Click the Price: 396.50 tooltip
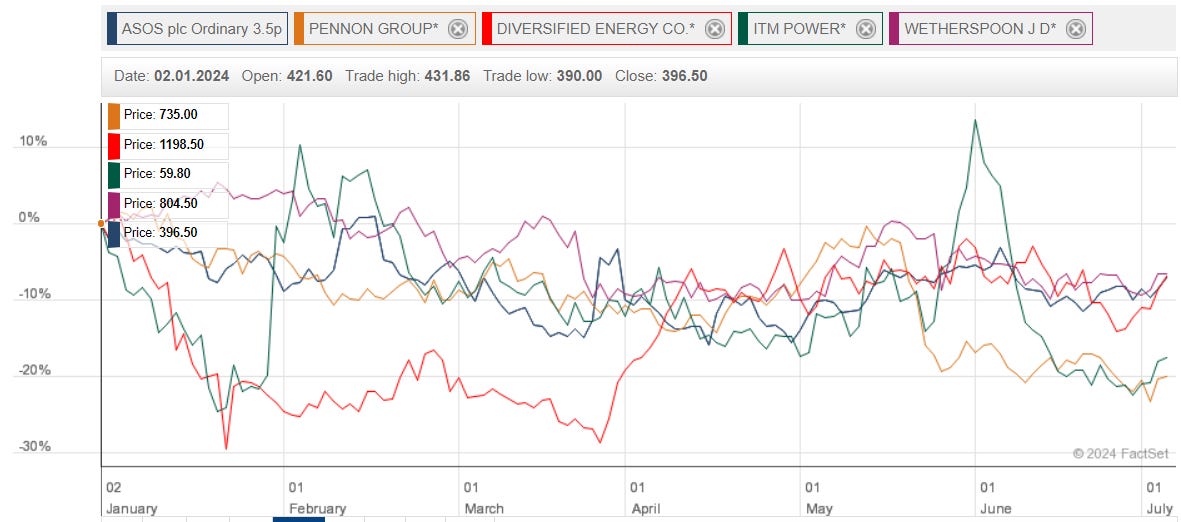 coord(168,233)
